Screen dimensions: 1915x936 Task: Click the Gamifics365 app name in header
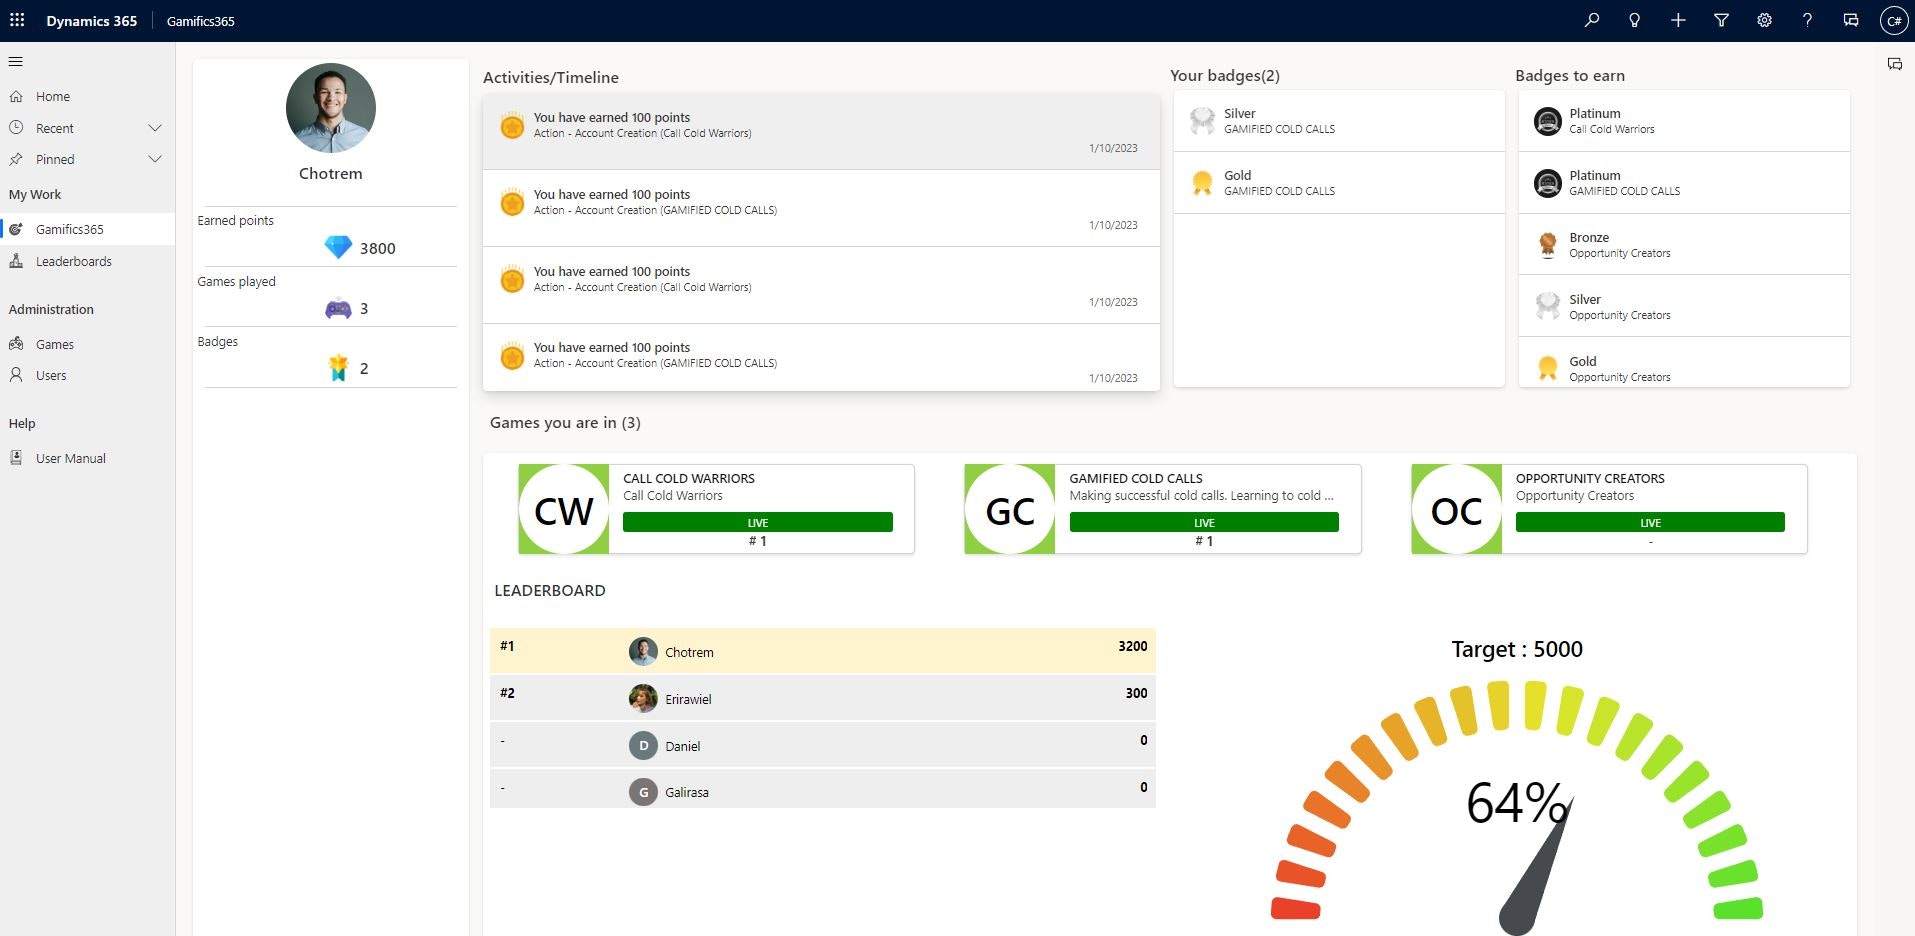[x=200, y=21]
